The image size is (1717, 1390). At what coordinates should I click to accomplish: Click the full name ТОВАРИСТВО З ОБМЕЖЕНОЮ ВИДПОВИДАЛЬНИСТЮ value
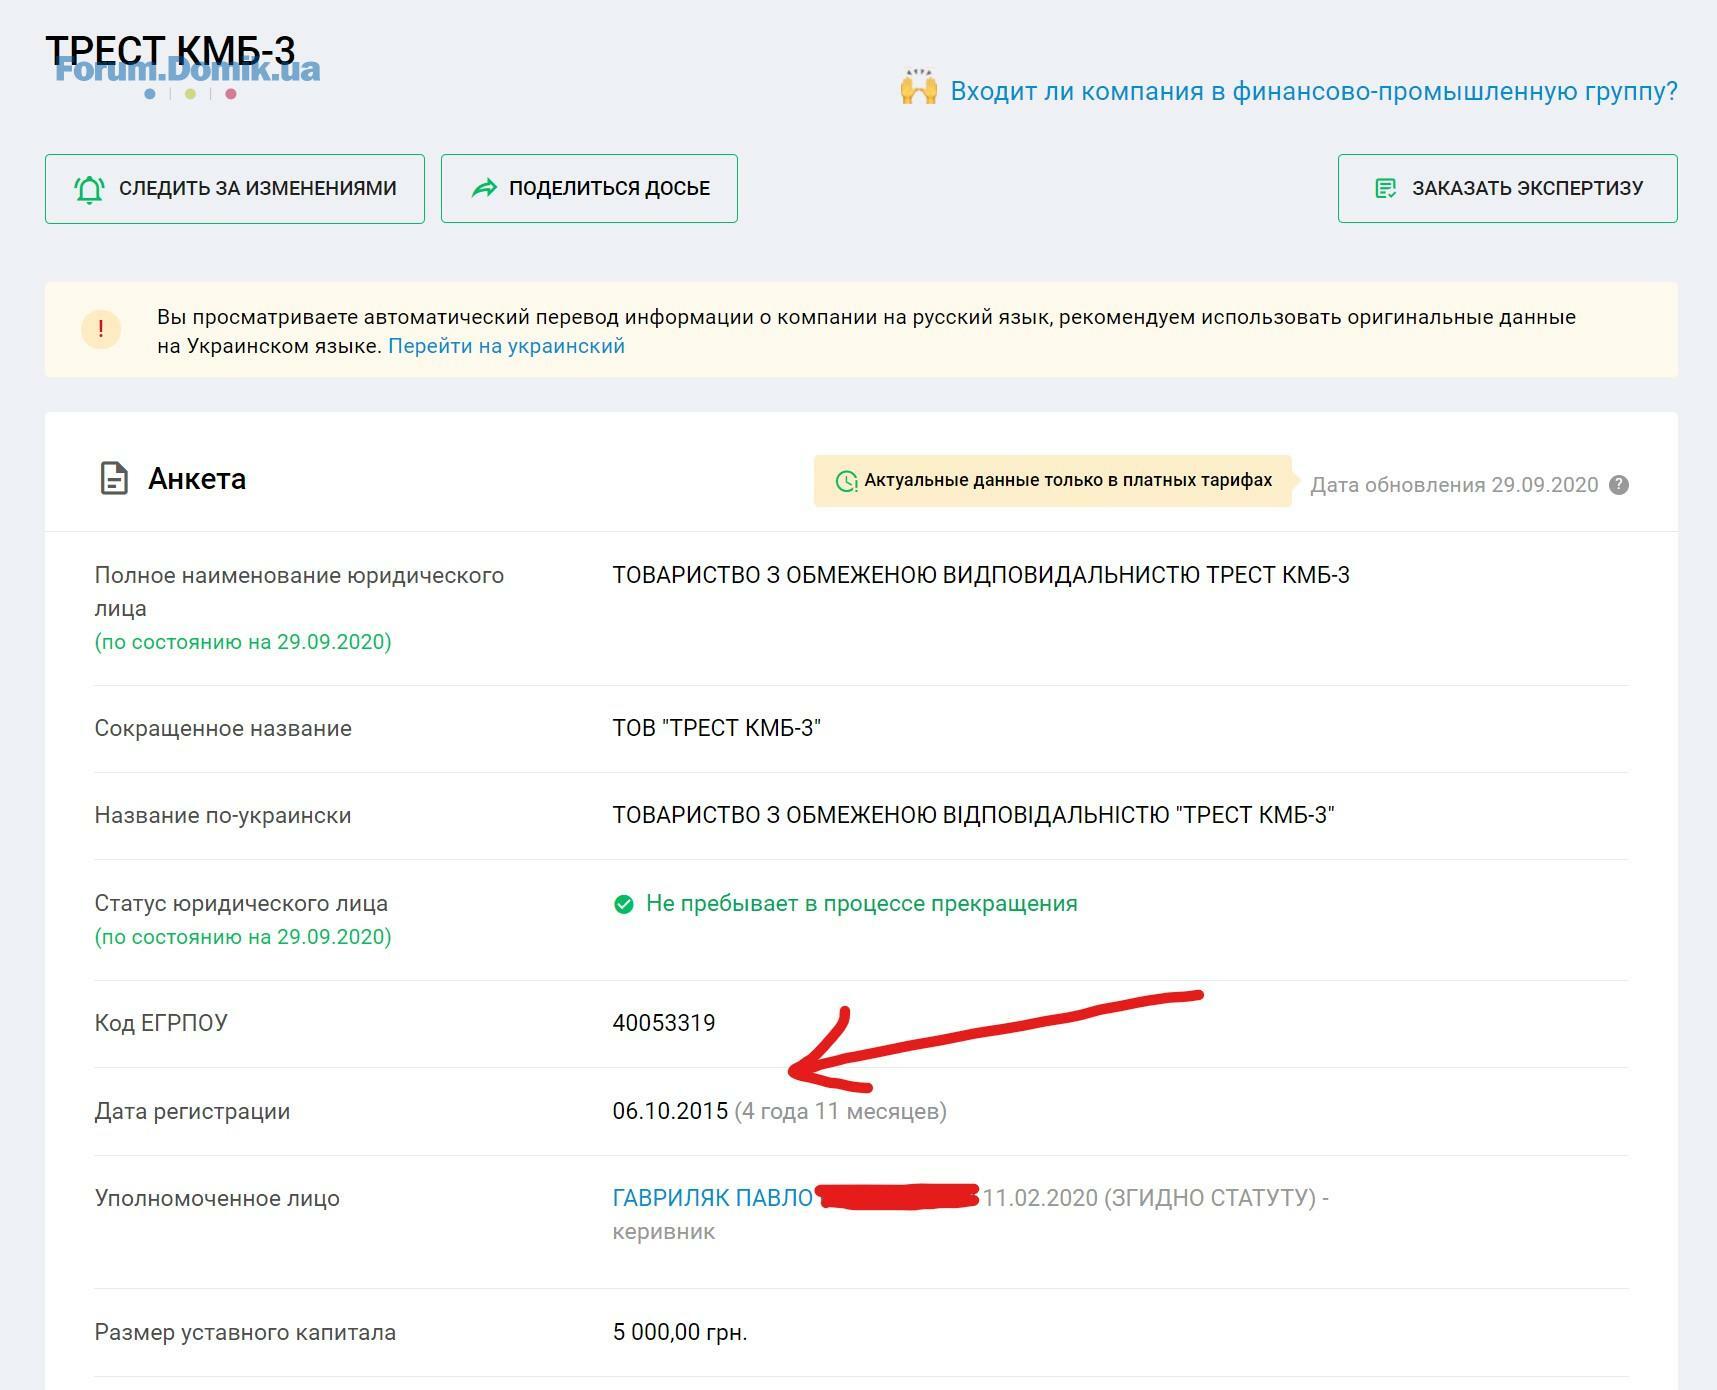981,575
